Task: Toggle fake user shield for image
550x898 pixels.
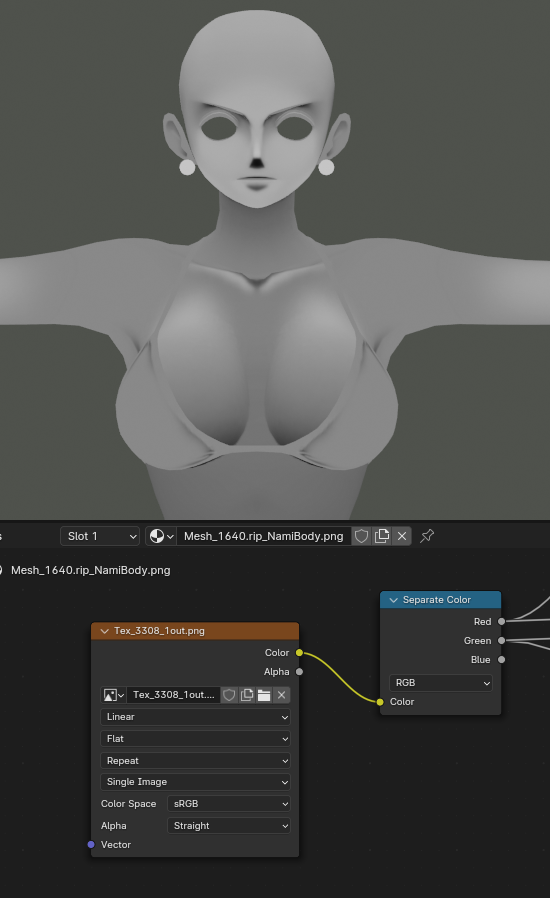Action: tap(229, 695)
